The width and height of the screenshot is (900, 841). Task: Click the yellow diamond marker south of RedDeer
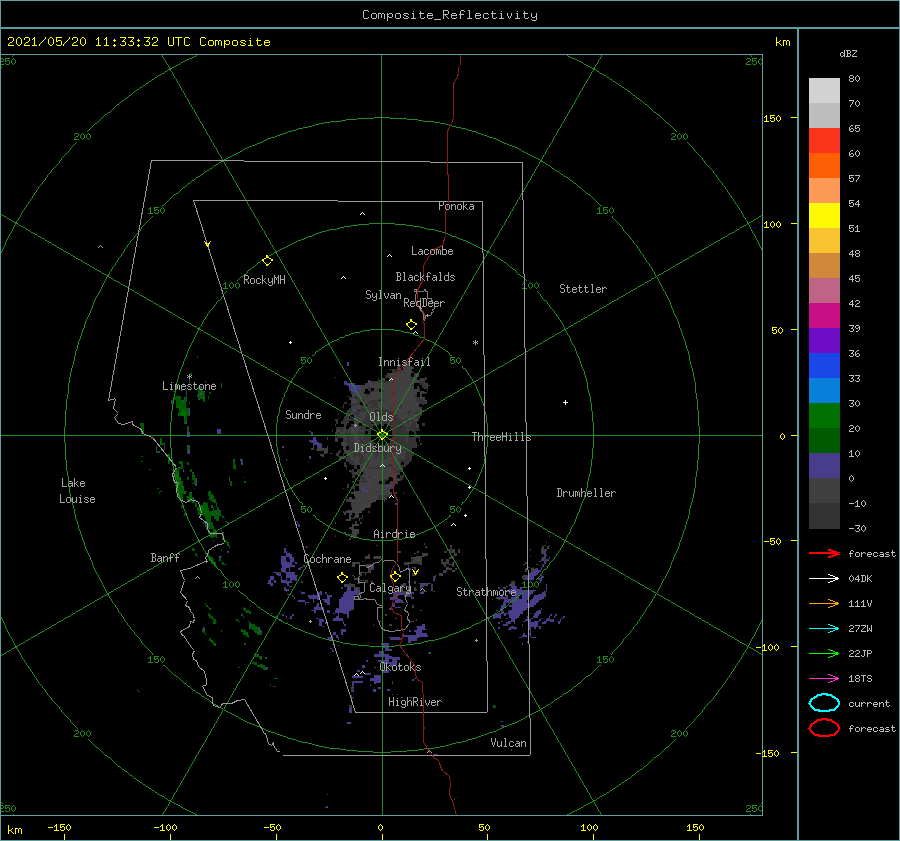pyautogui.click(x=411, y=324)
